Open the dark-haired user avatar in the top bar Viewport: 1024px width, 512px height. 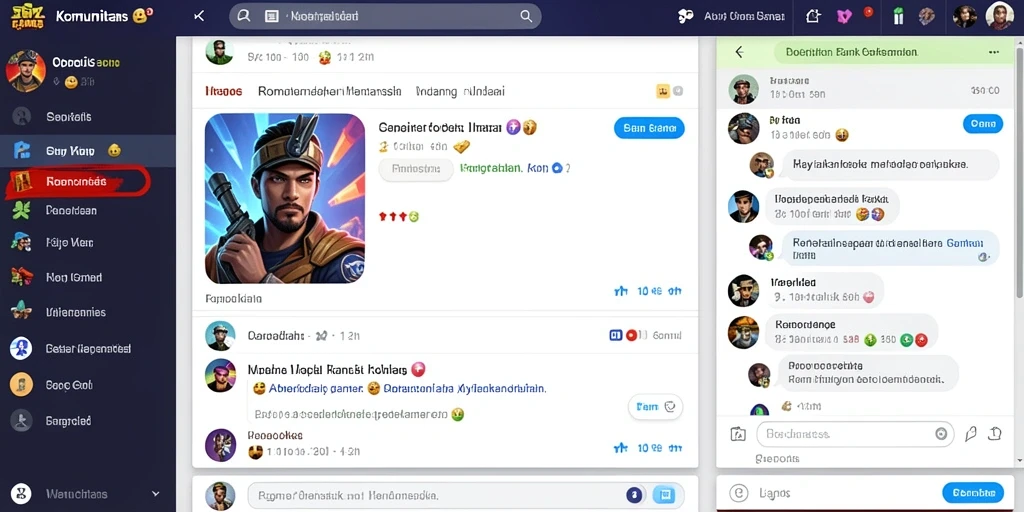(x=965, y=16)
